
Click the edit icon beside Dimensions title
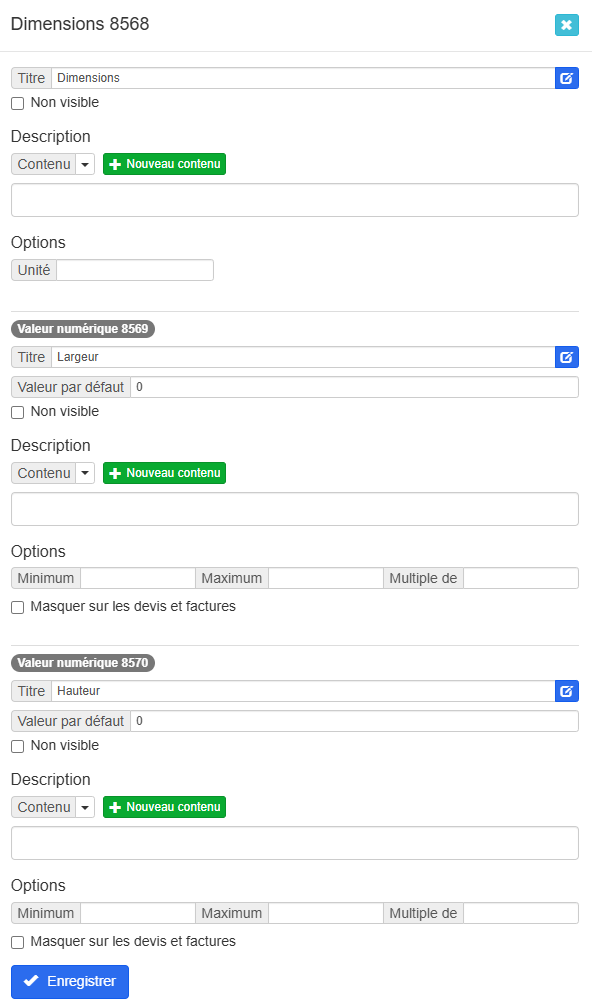tap(566, 78)
